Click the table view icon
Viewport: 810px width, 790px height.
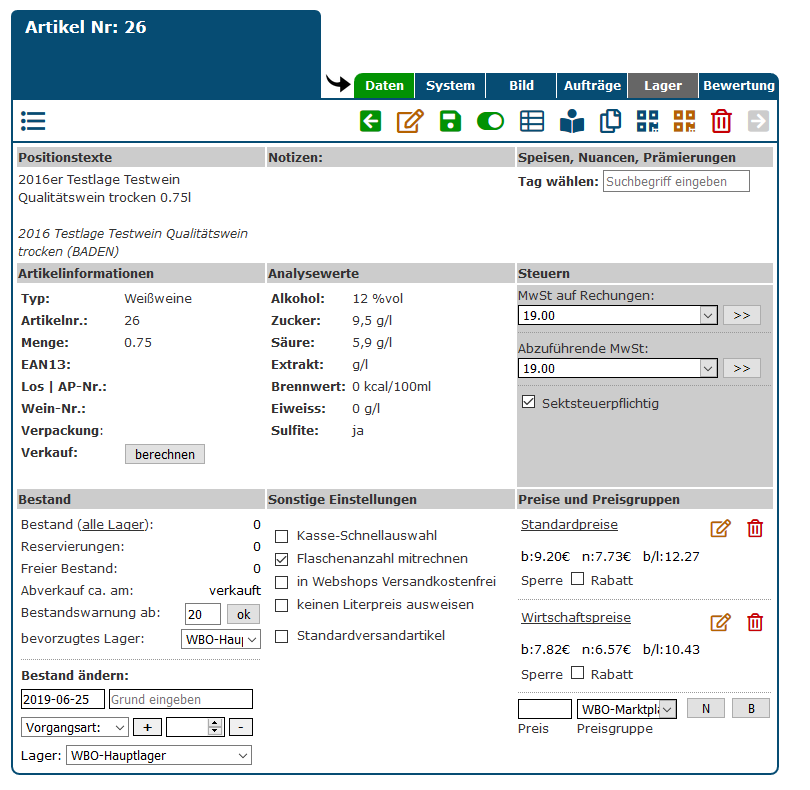click(532, 122)
